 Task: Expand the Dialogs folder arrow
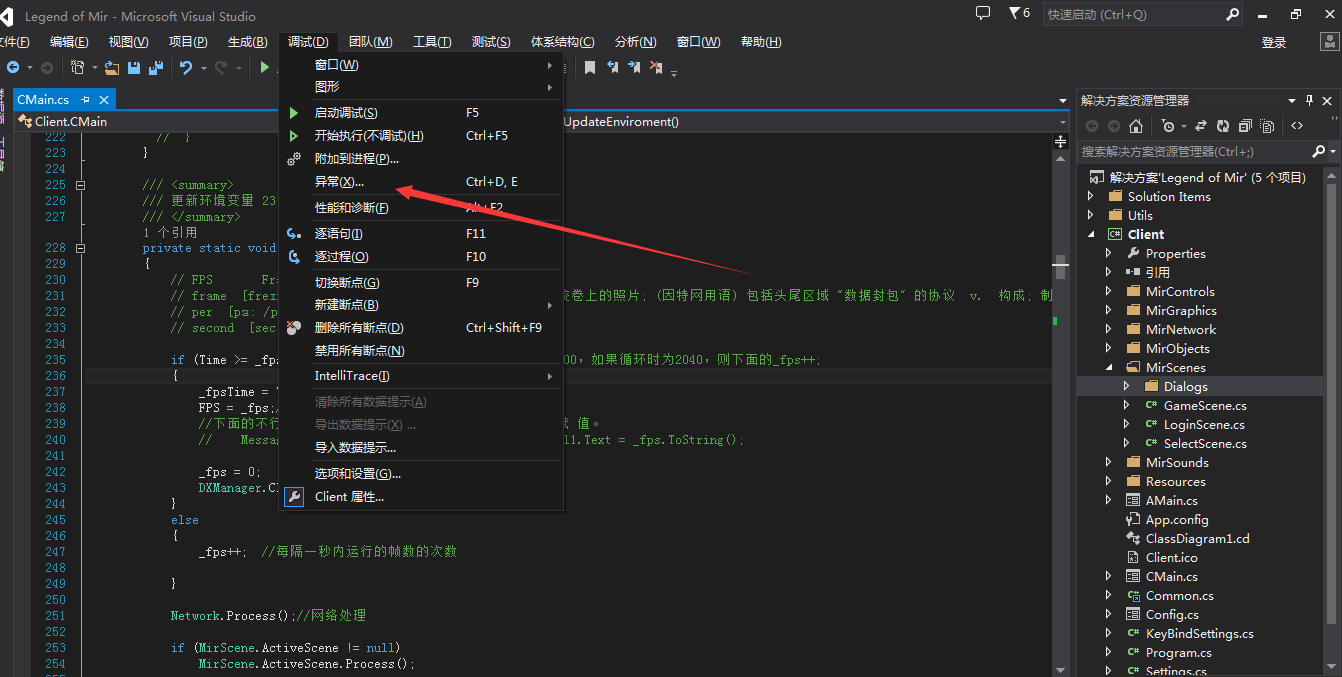[x=1127, y=387]
